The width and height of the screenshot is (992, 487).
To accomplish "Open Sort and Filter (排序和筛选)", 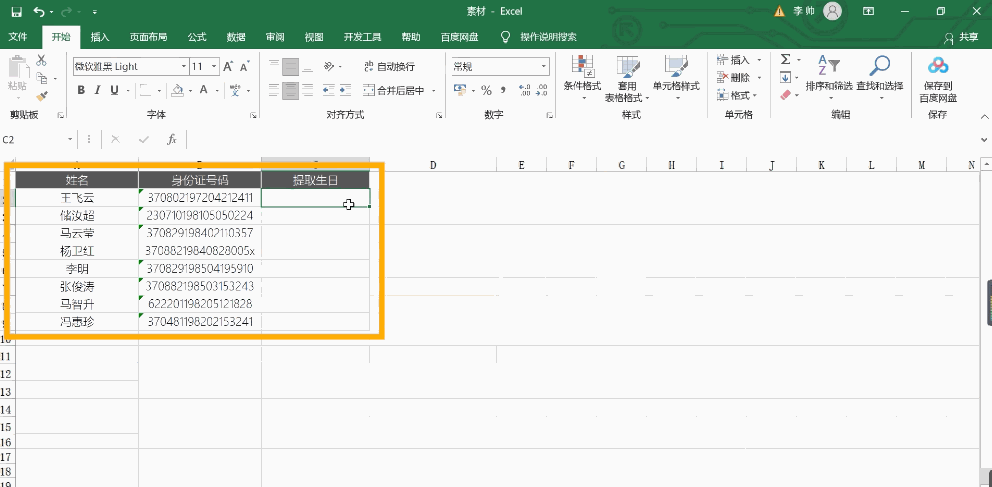I will (x=829, y=79).
